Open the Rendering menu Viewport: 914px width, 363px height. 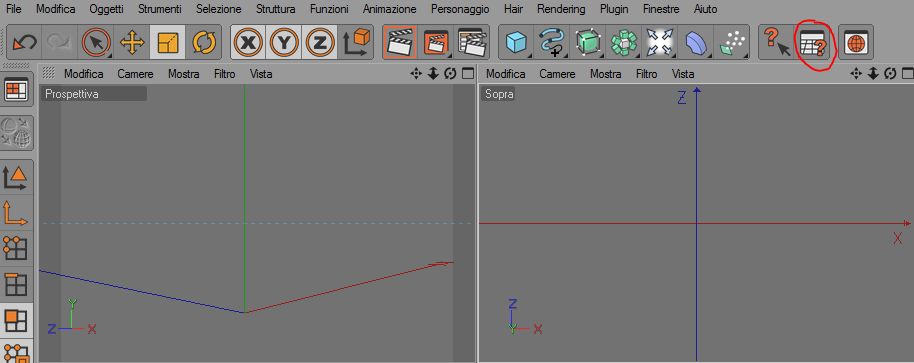[561, 9]
